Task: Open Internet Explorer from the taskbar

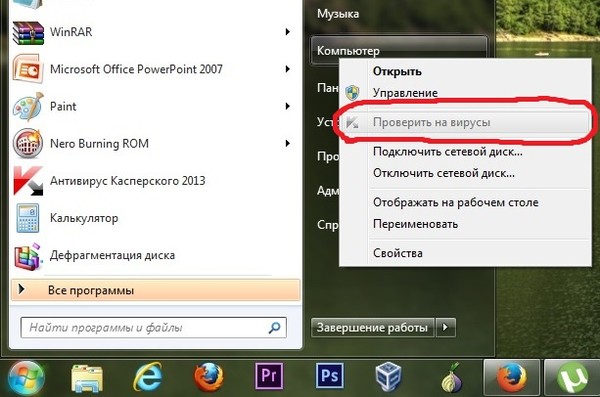Action: click(x=148, y=377)
